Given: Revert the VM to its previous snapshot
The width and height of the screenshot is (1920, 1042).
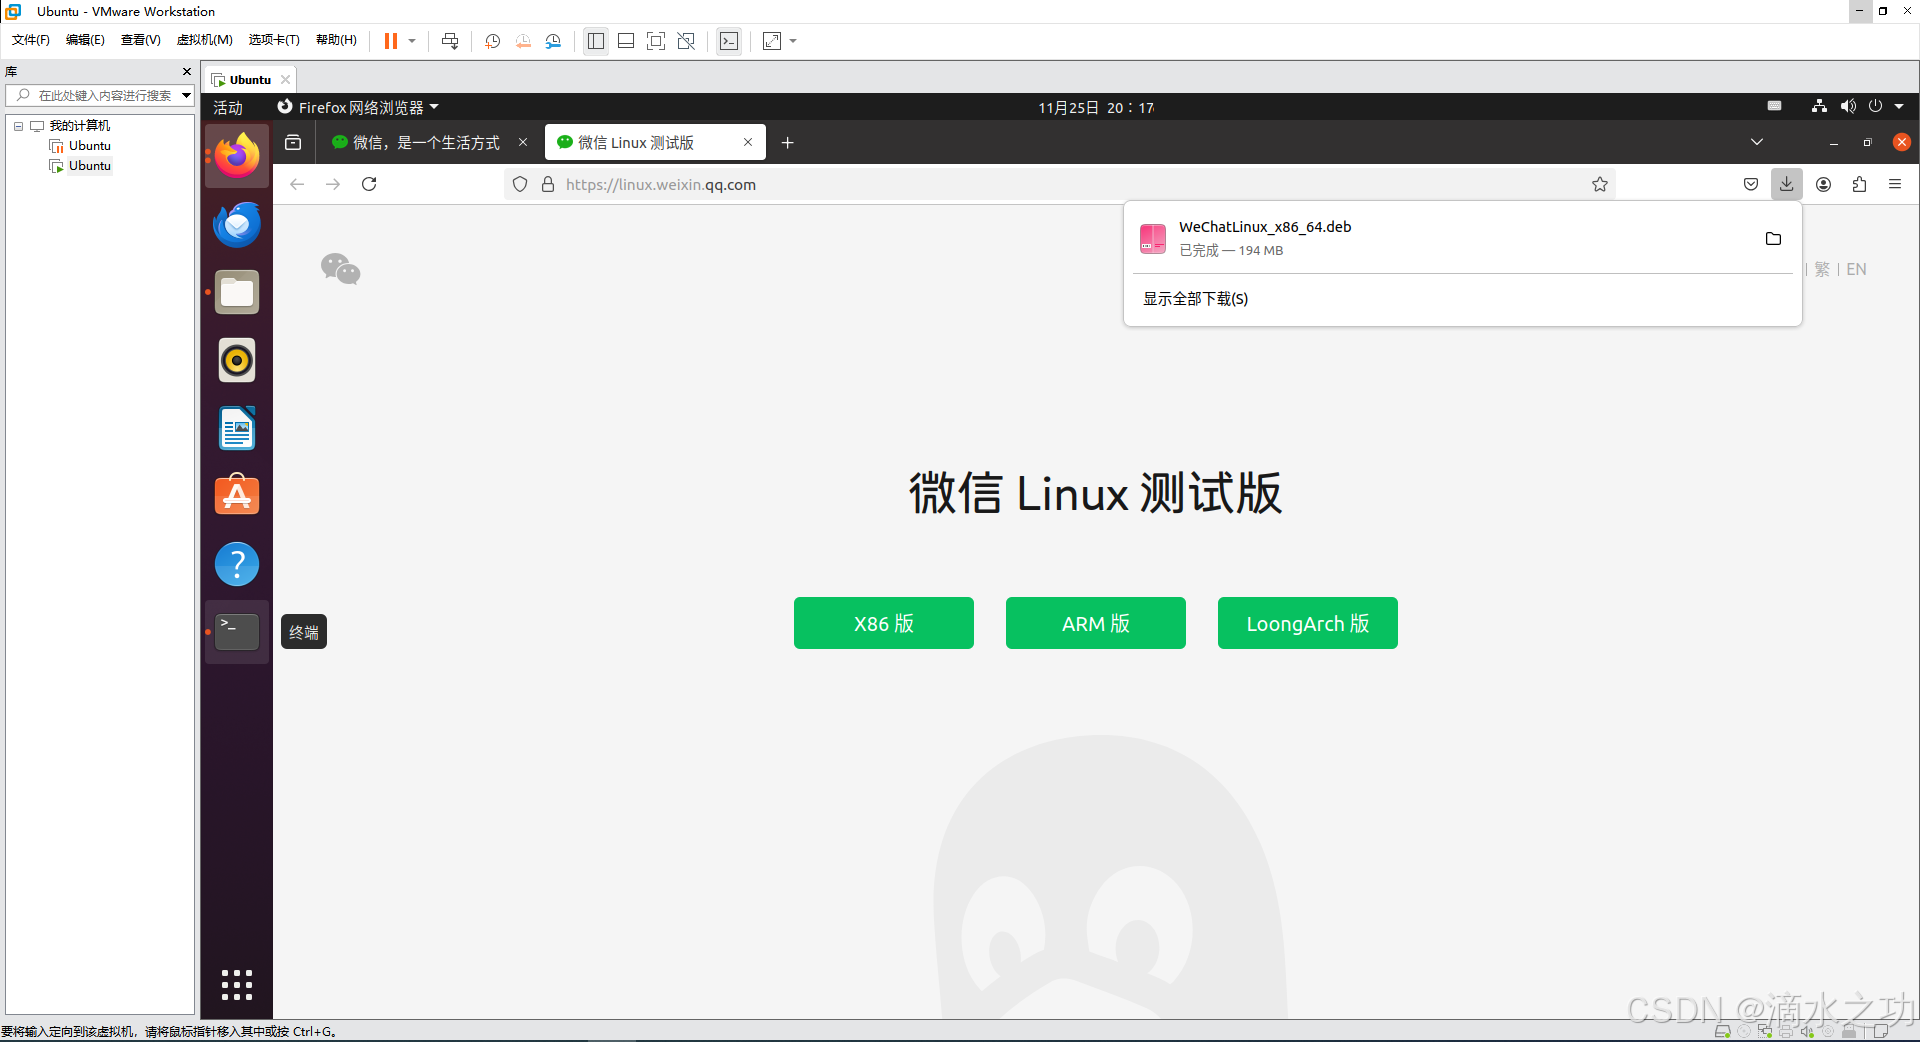Looking at the screenshot, I should [523, 41].
